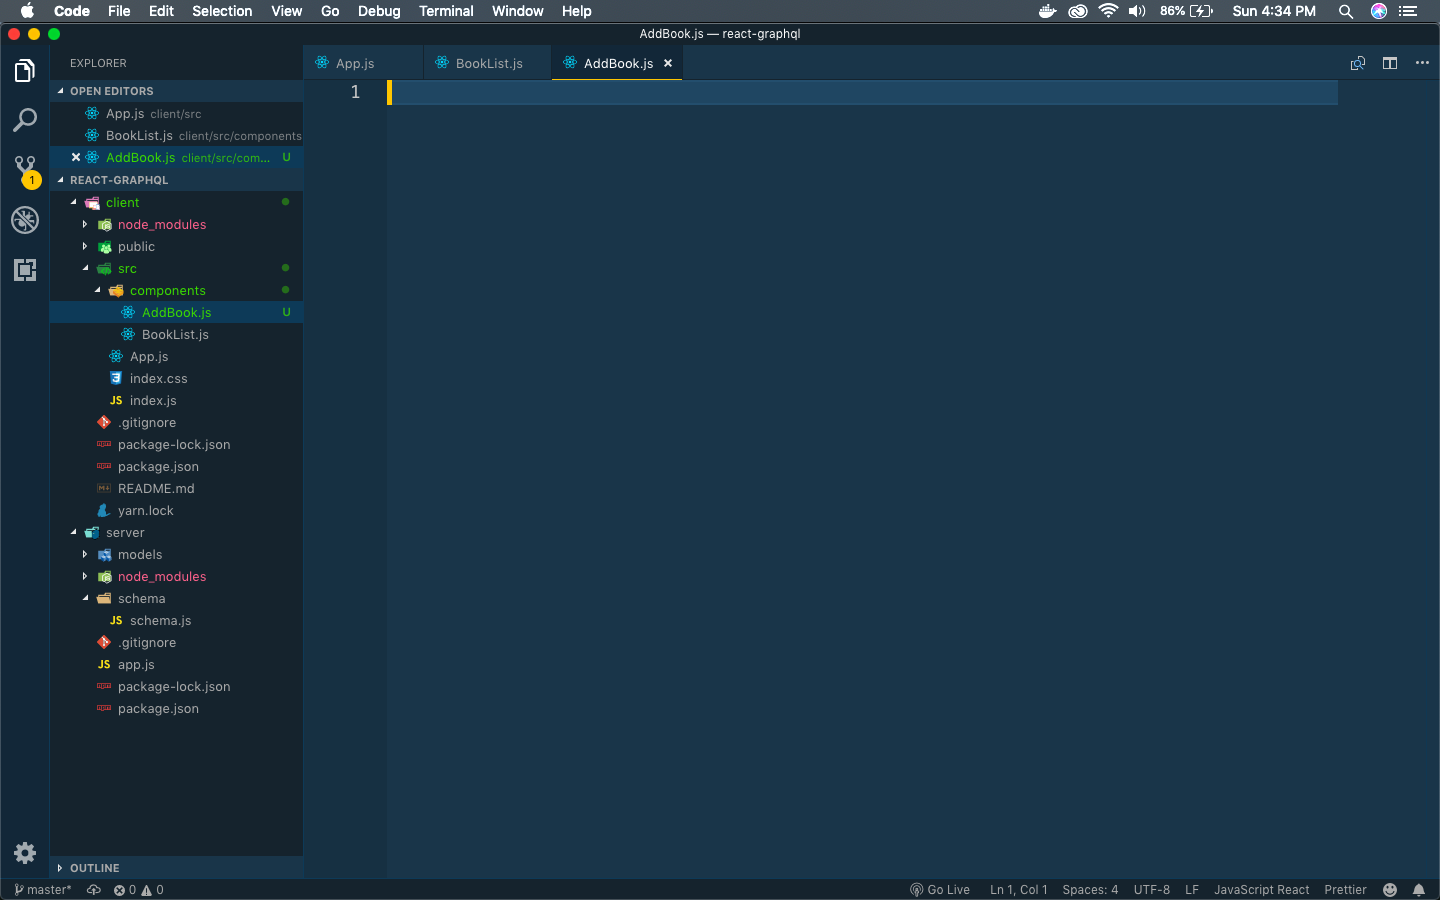Start Go Live server from status bar
Image resolution: width=1440 pixels, height=900 pixels.
[940, 890]
